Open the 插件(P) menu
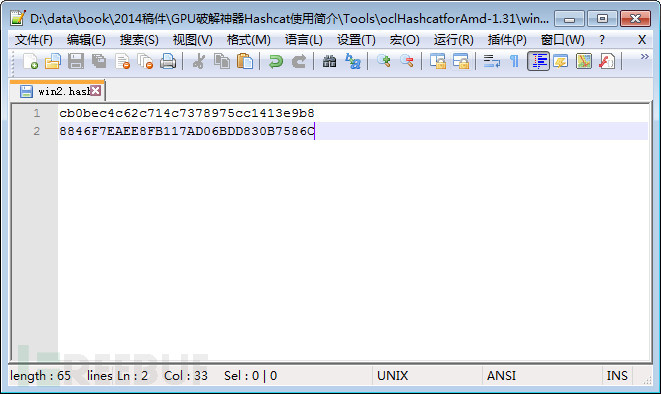This screenshot has height=394, width=661. (507, 40)
